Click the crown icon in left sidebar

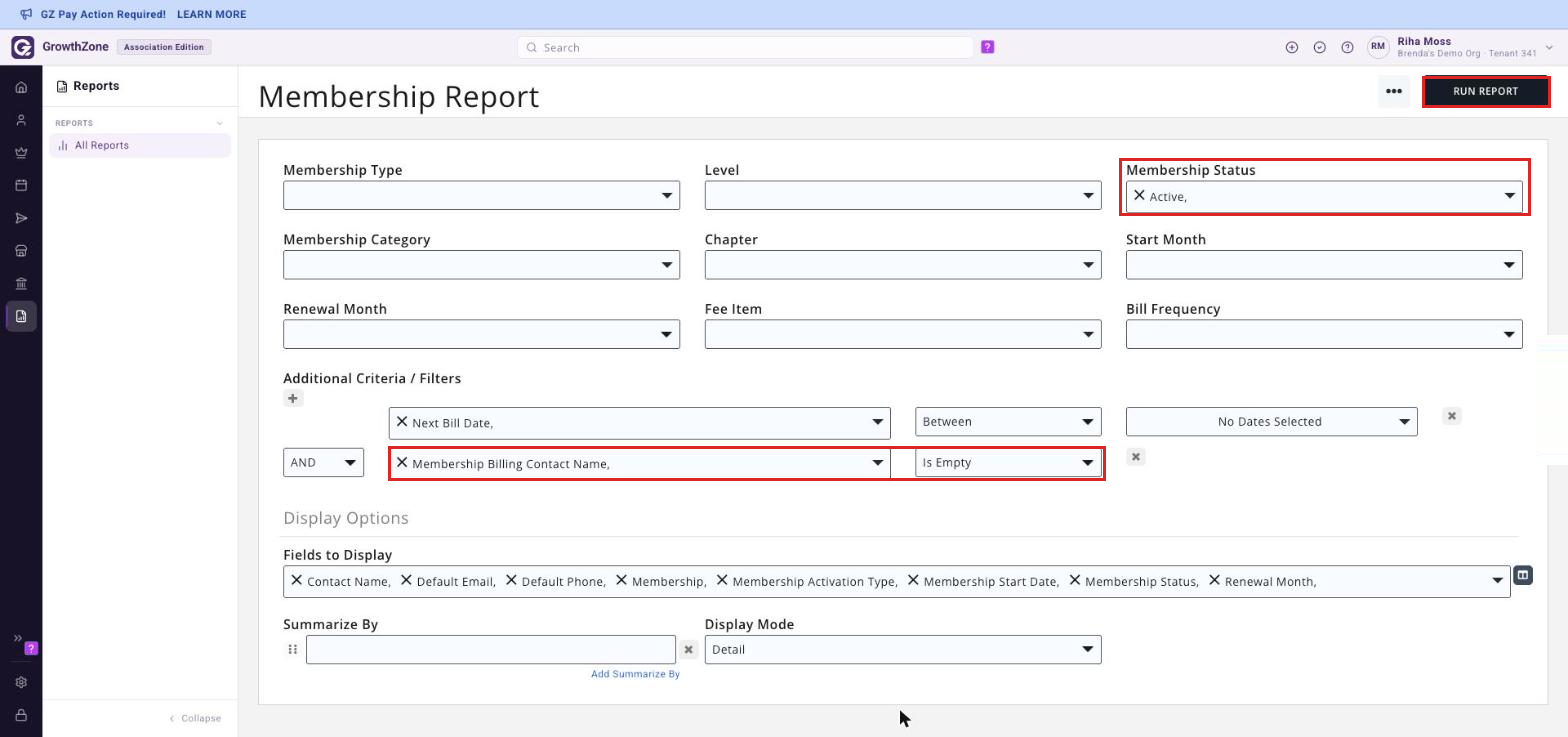pyautogui.click(x=21, y=153)
